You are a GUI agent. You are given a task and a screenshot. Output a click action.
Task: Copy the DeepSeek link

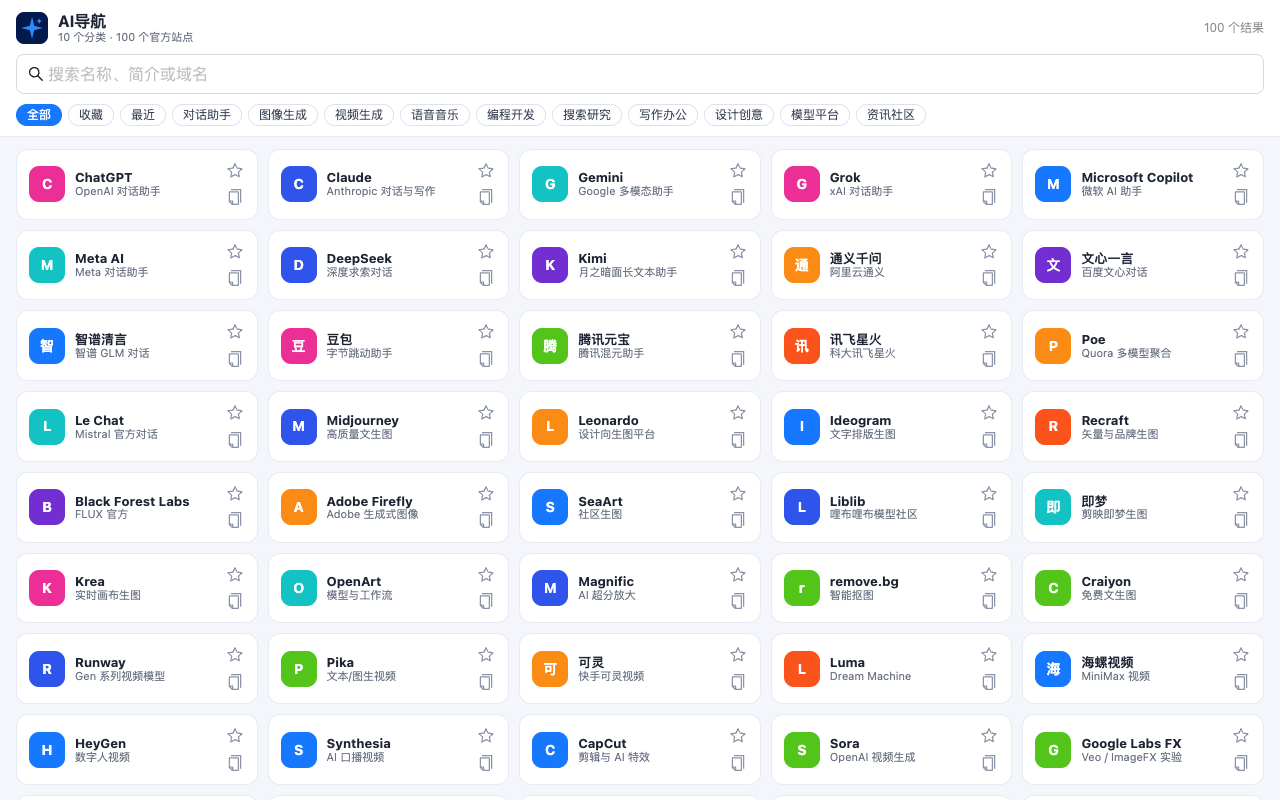(486, 278)
